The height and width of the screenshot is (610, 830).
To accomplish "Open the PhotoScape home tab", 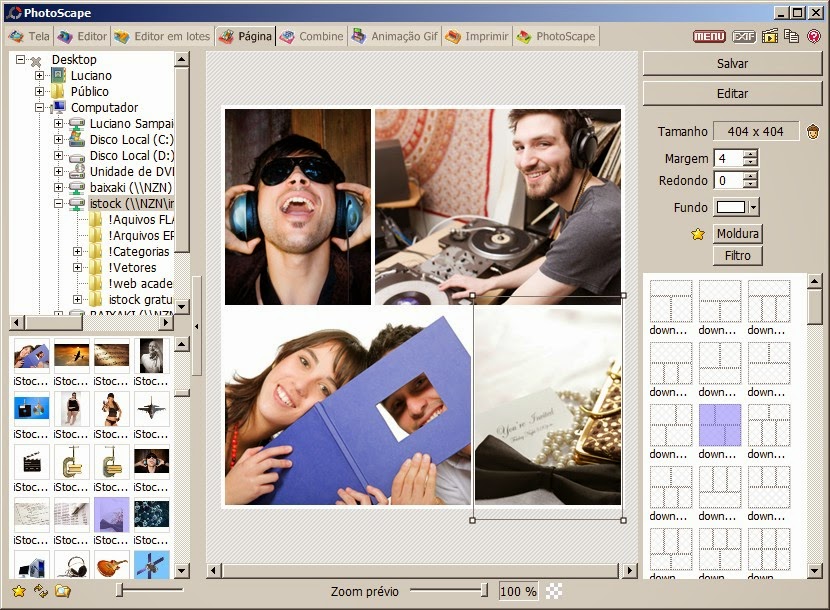I will [556, 37].
